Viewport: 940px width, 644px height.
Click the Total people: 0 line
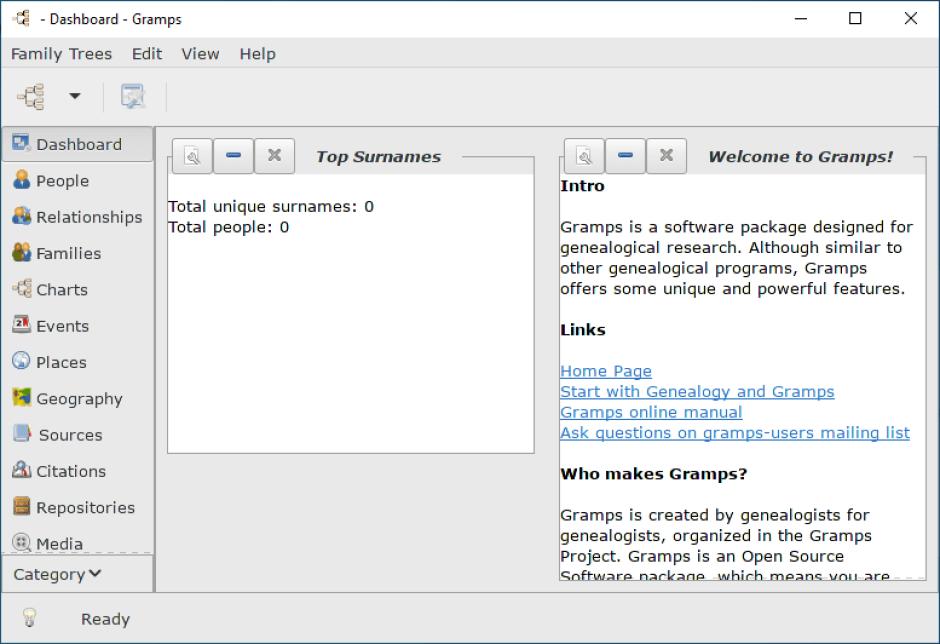228,227
